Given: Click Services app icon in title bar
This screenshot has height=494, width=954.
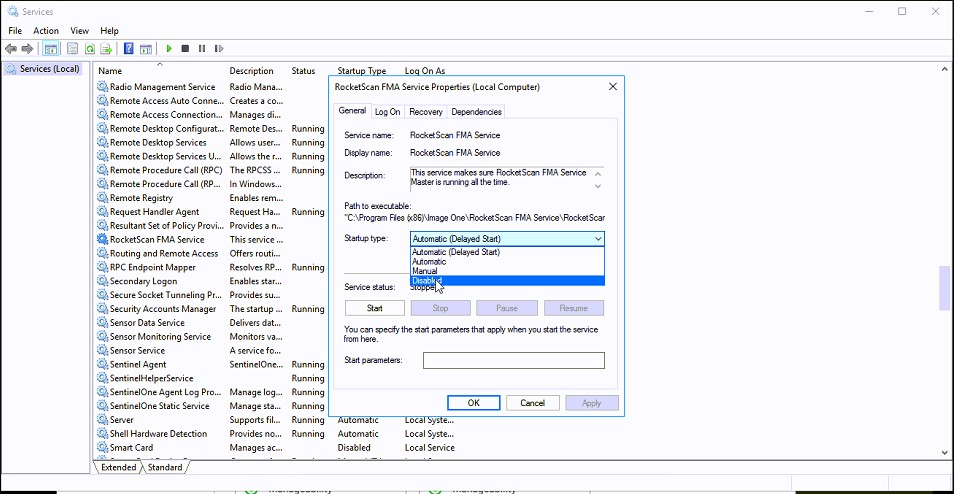Looking at the screenshot, I should point(12,11).
